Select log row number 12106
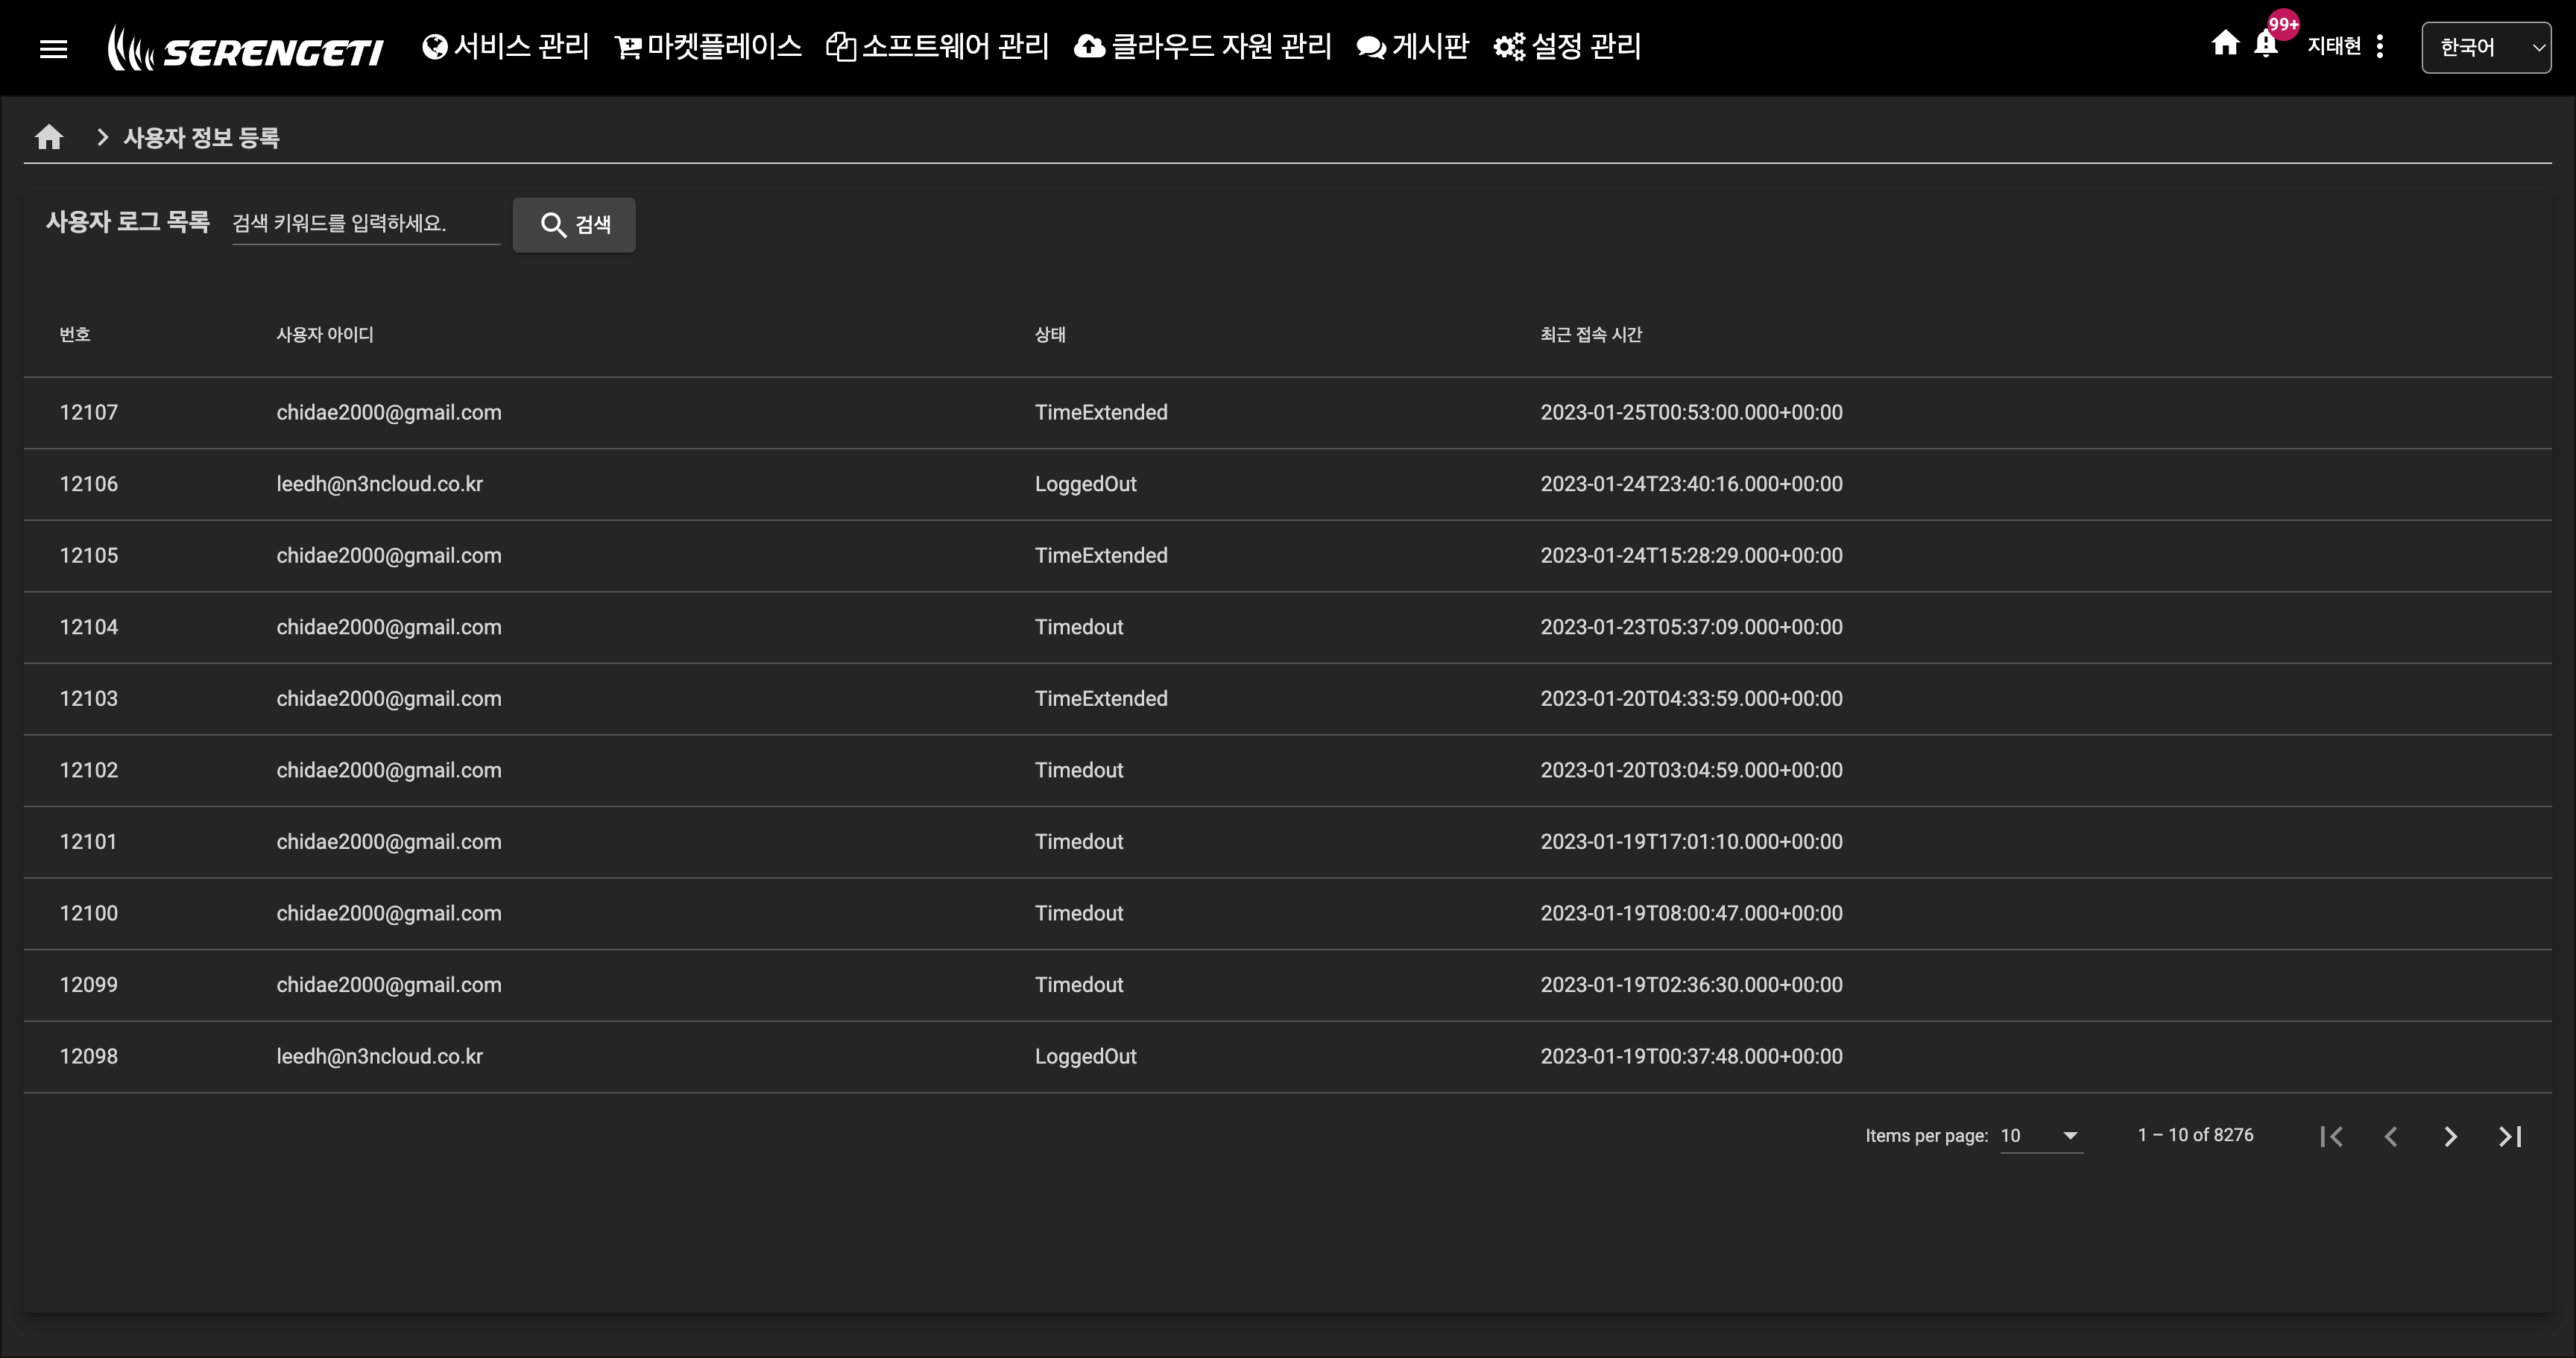 (88, 484)
